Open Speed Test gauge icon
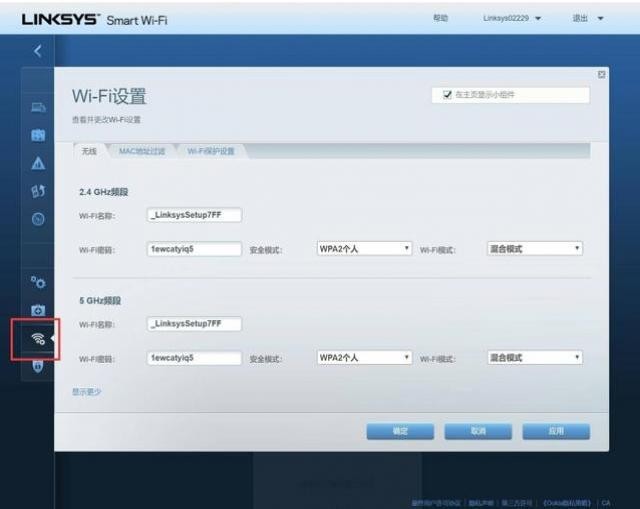This screenshot has width=640, height=509. [38, 219]
